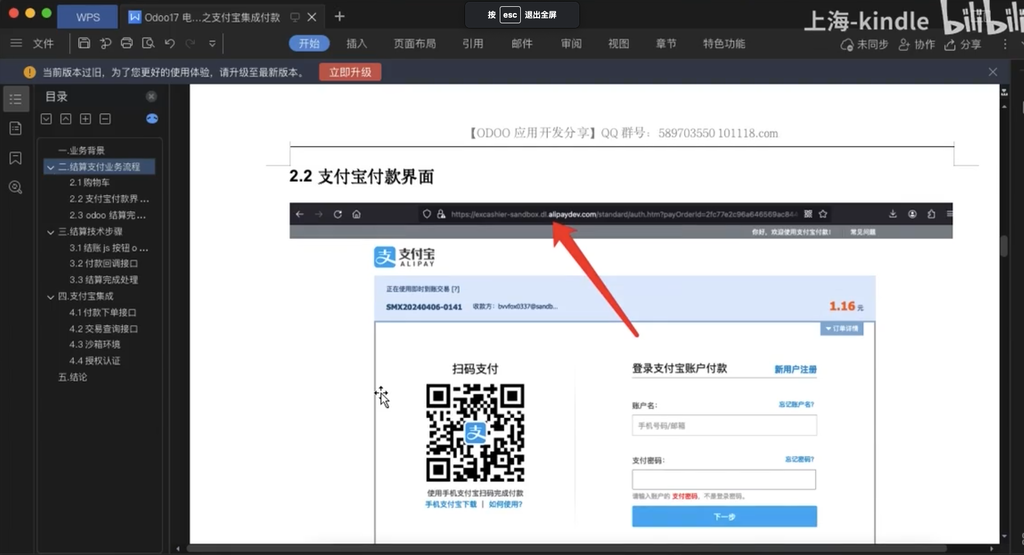Click collapse-all-levels icon in 目录 panel
The width and height of the screenshot is (1024, 555).
[66, 119]
